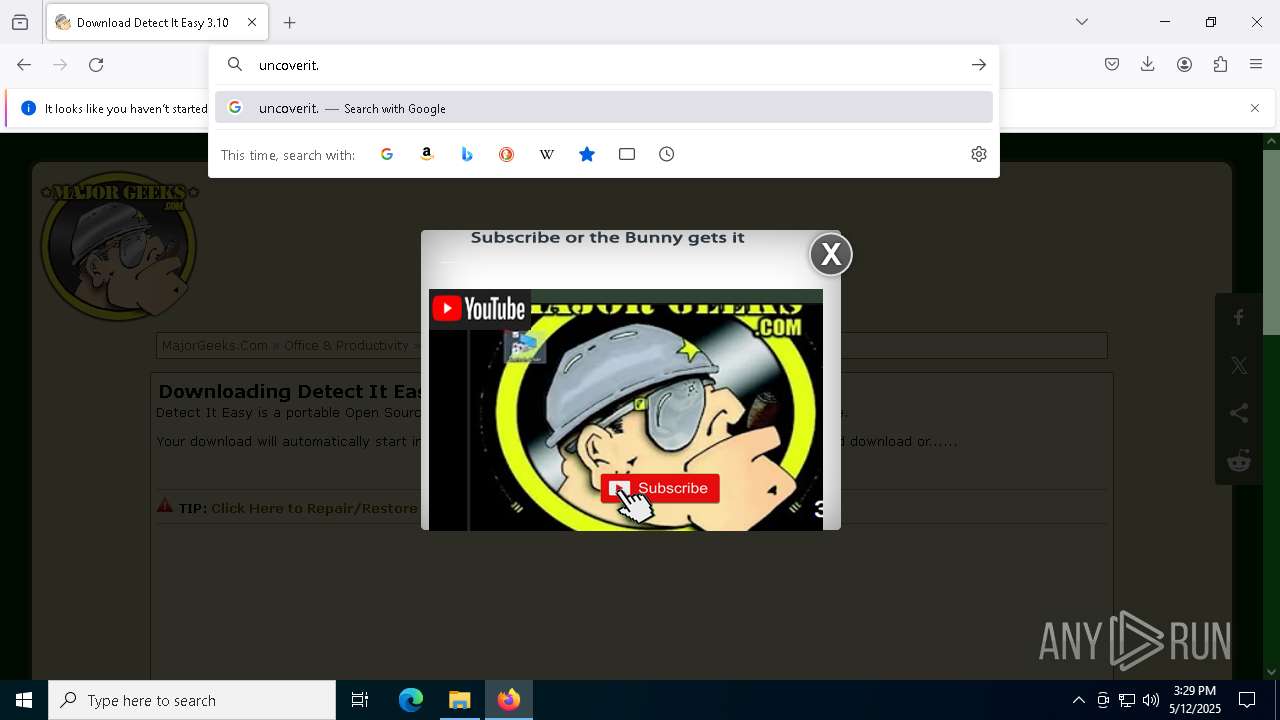Show hidden system tray icons
This screenshot has width=1280, height=720.
click(1079, 700)
